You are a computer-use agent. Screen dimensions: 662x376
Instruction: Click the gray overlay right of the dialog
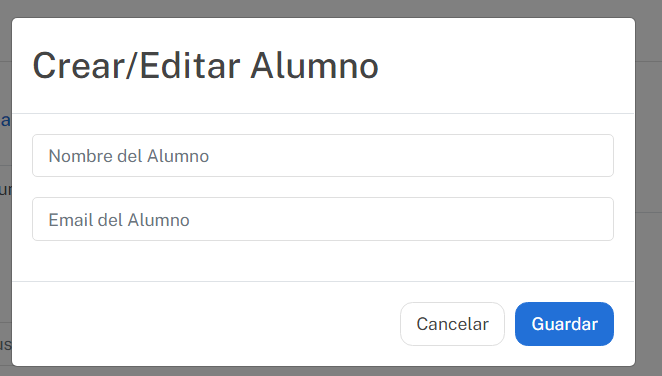pyautogui.click(x=648, y=188)
